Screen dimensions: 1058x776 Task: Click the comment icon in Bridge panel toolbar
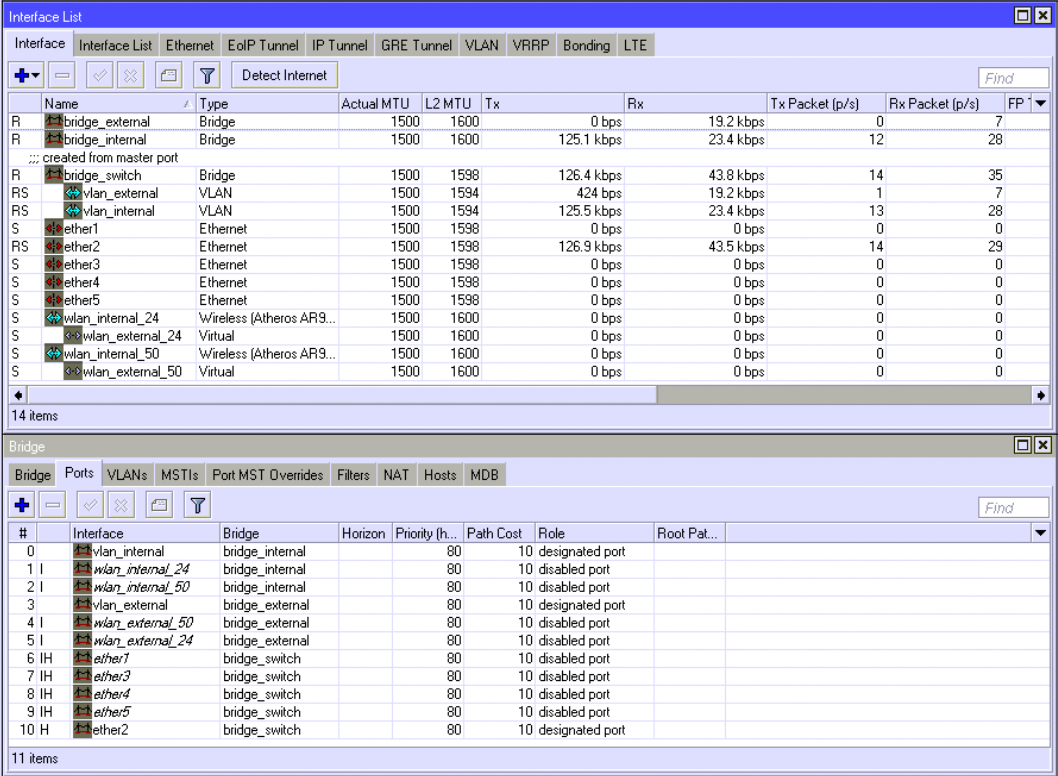tap(160, 507)
